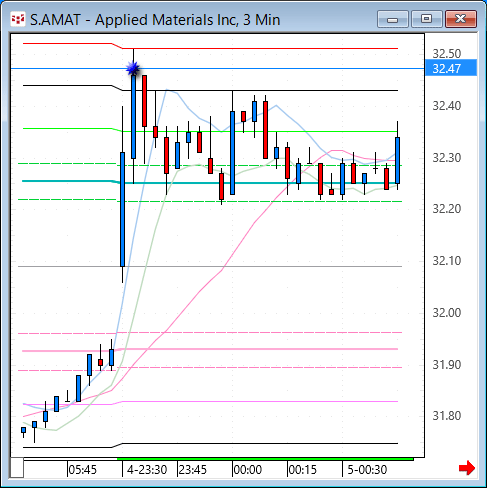Click the small square box at bottom left

[17, 468]
